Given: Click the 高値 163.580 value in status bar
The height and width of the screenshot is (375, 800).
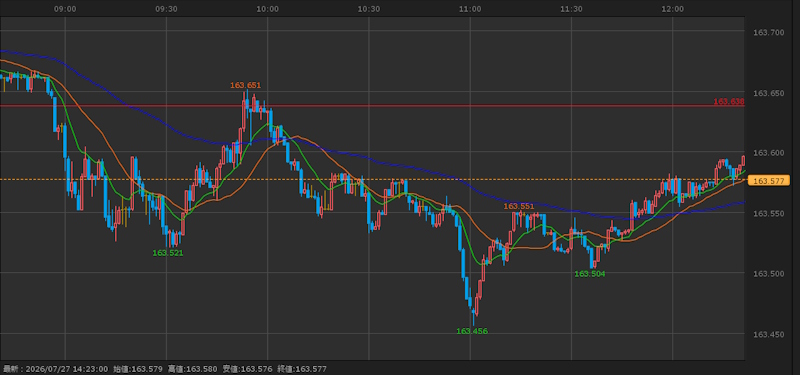Looking at the screenshot, I should tap(192, 369).
